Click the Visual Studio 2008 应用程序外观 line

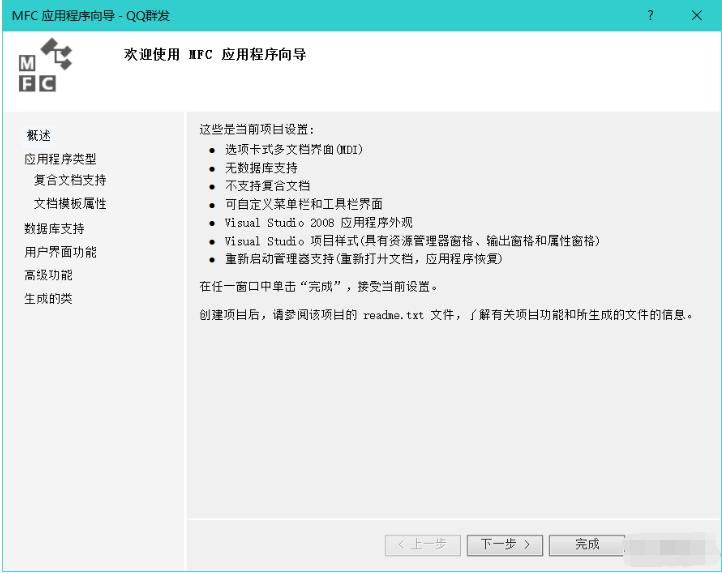coord(318,223)
